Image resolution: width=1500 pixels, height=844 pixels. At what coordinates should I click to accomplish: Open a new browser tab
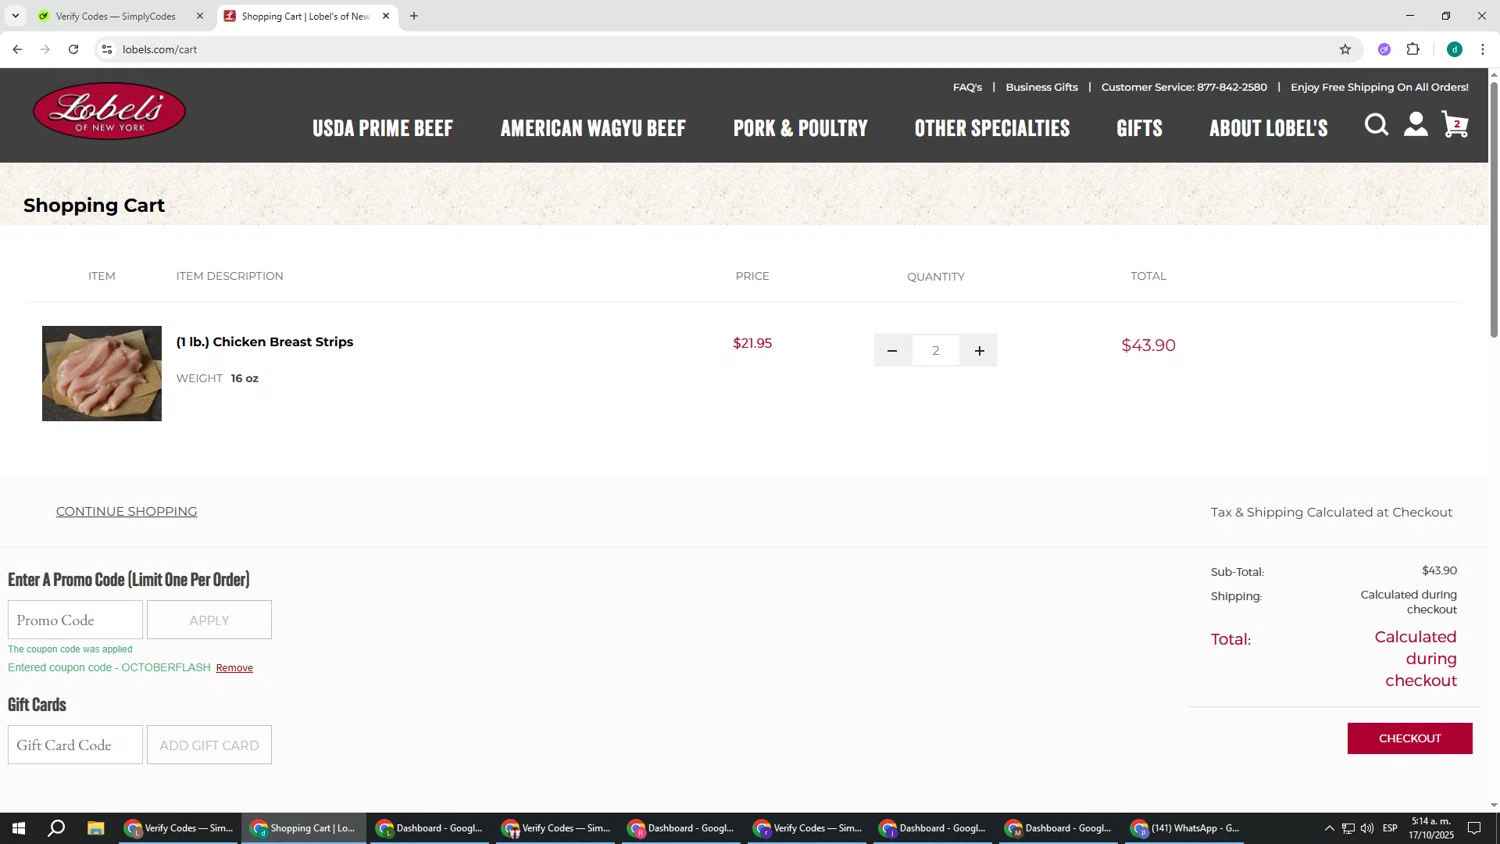[x=414, y=16]
